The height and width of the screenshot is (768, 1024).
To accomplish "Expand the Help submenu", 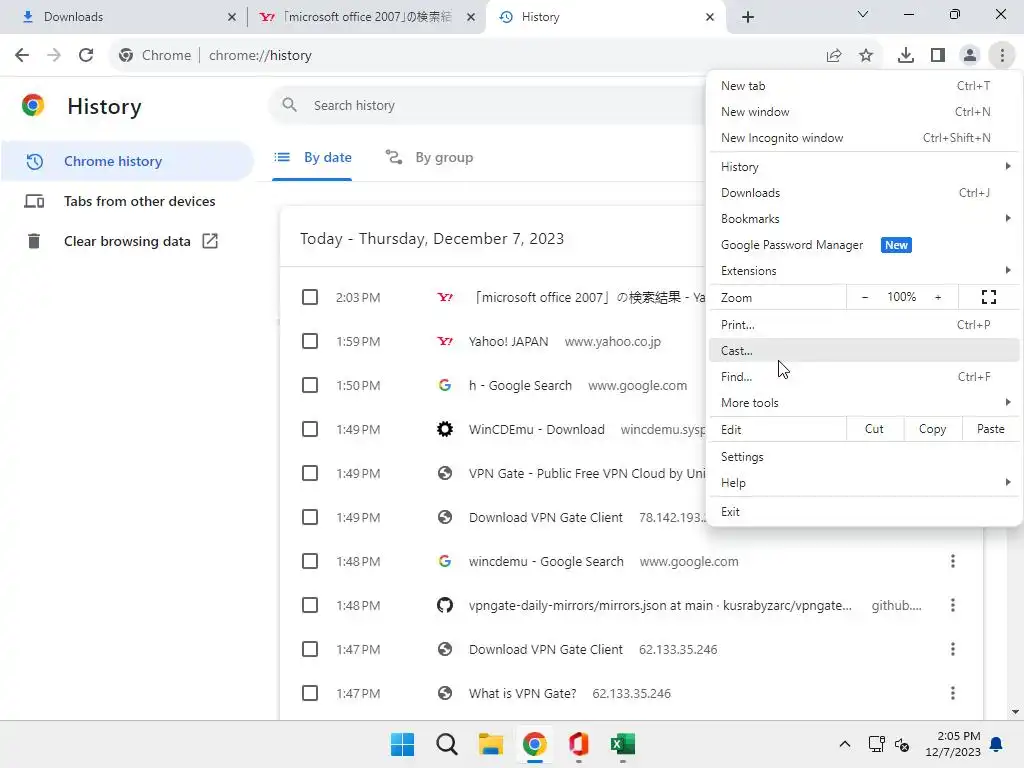I will tap(864, 483).
